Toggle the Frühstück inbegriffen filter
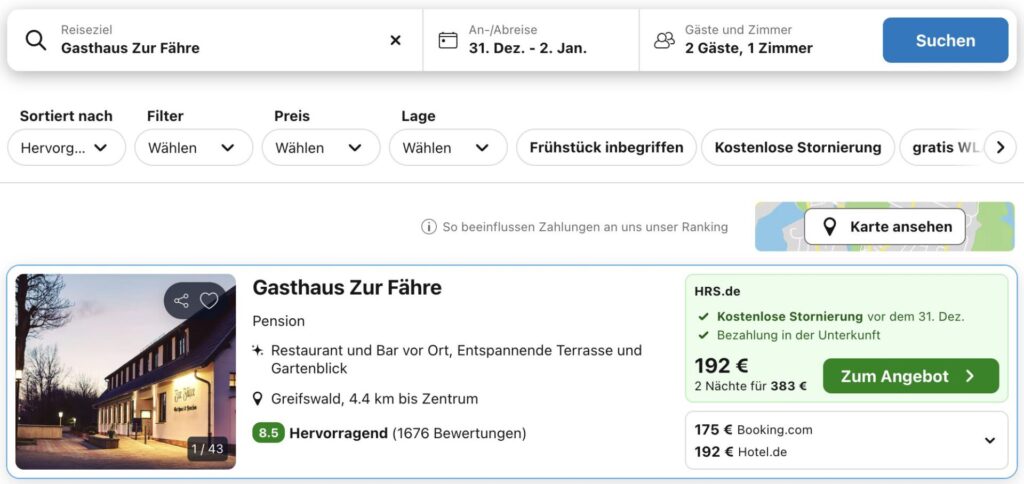The height and width of the screenshot is (484, 1024). point(605,147)
